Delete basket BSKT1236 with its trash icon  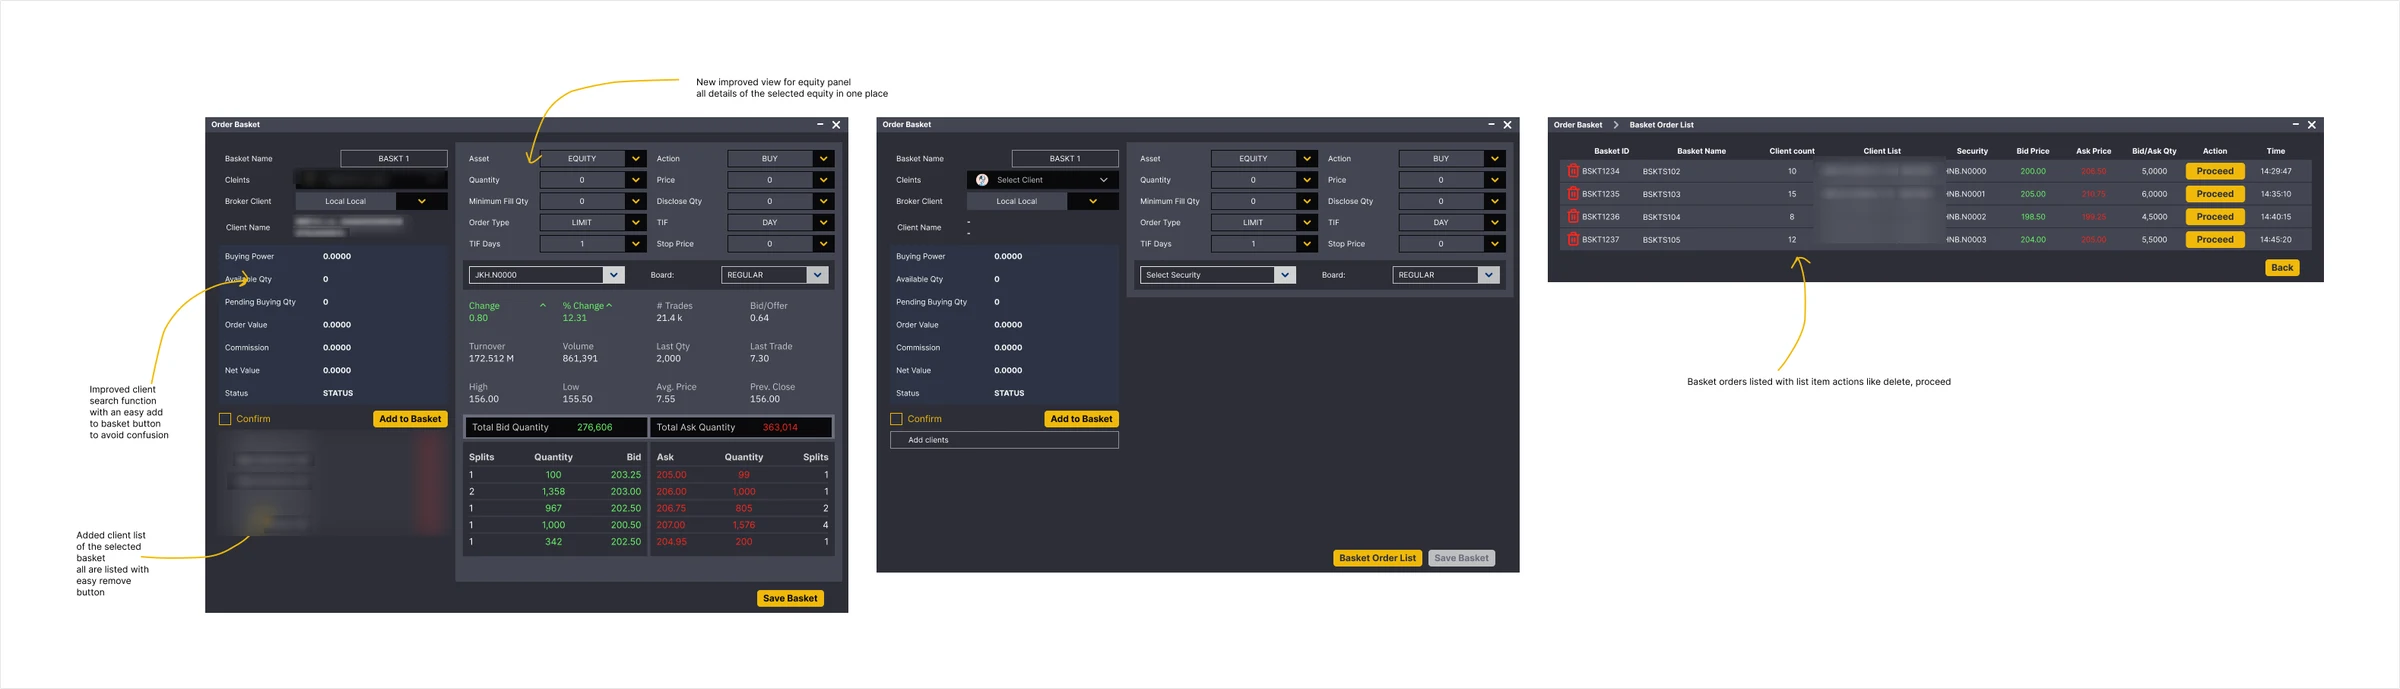[1572, 217]
